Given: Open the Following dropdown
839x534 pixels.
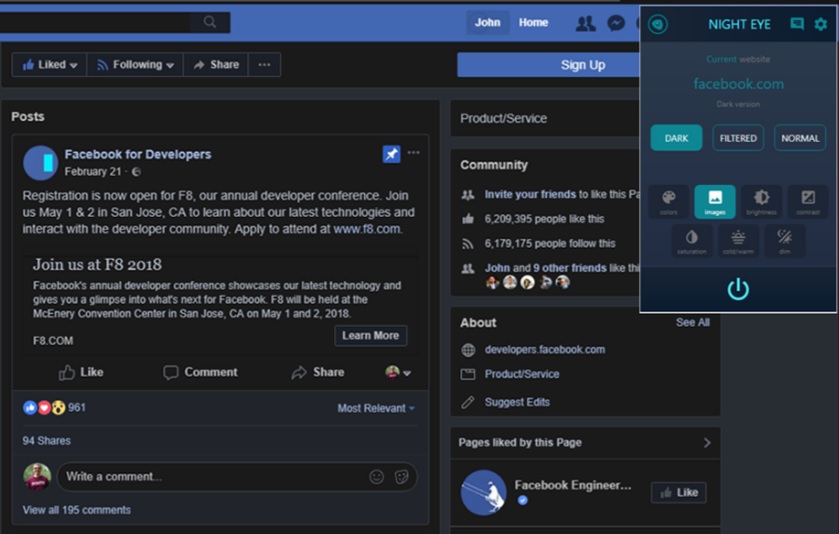Looking at the screenshot, I should (135, 65).
